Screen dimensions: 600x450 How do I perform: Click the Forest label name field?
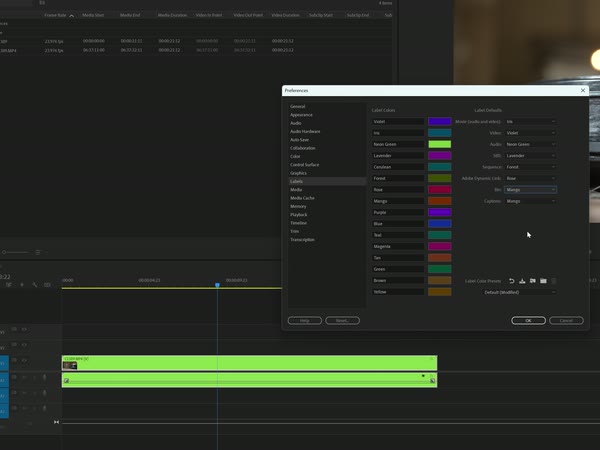[398, 178]
